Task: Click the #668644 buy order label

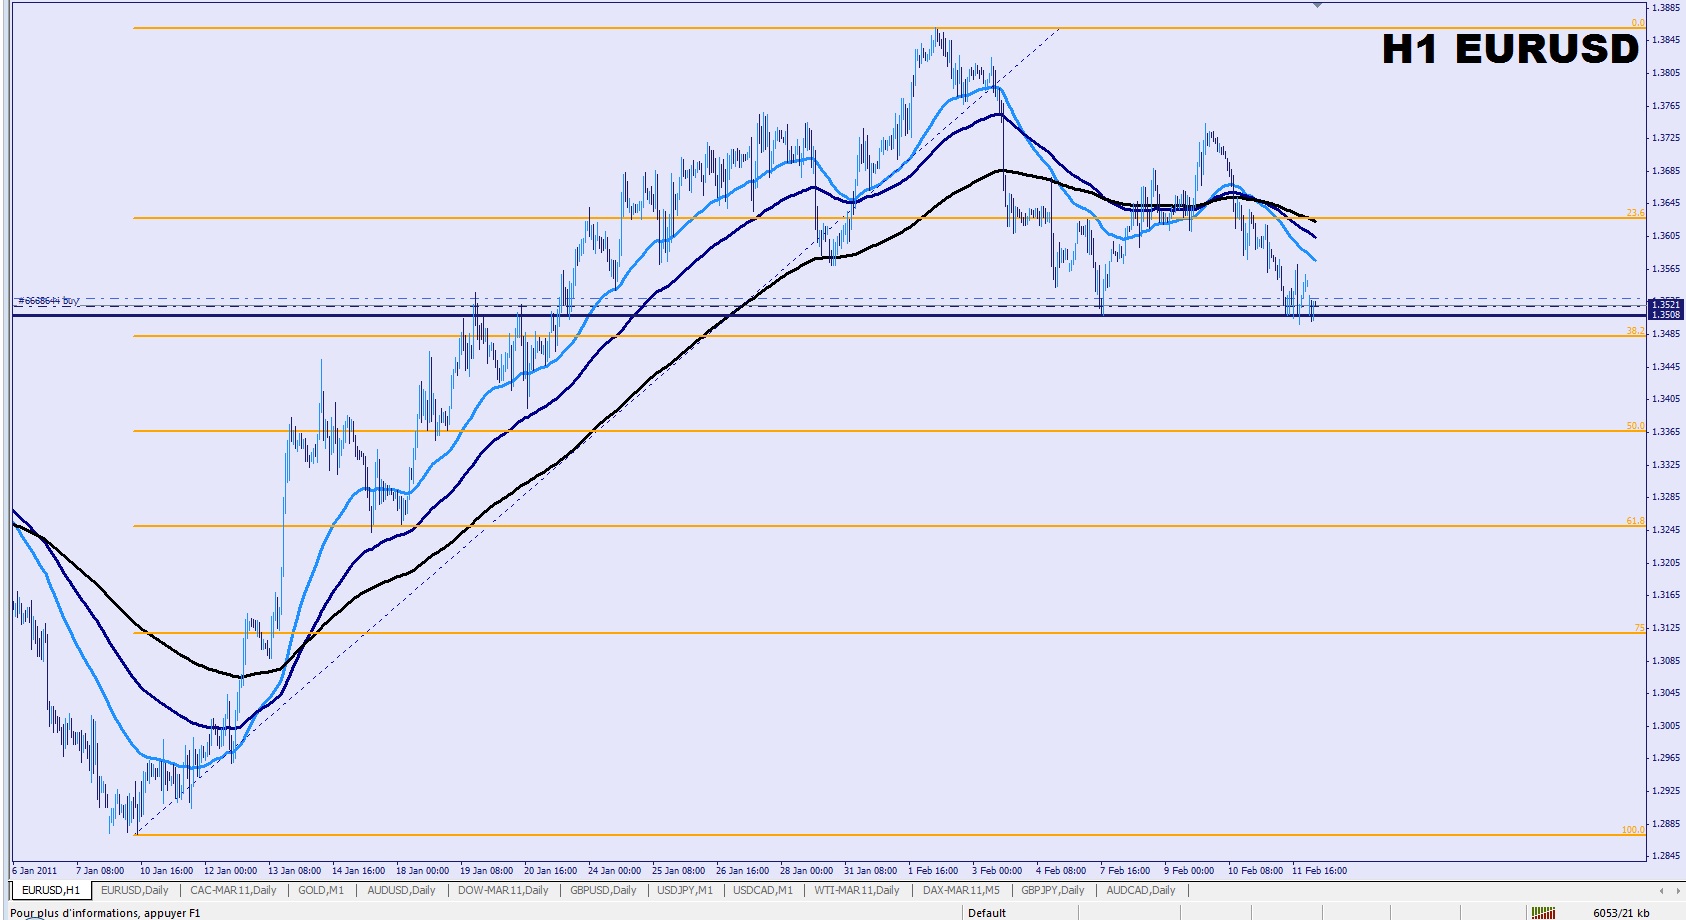Action: pyautogui.click(x=49, y=300)
